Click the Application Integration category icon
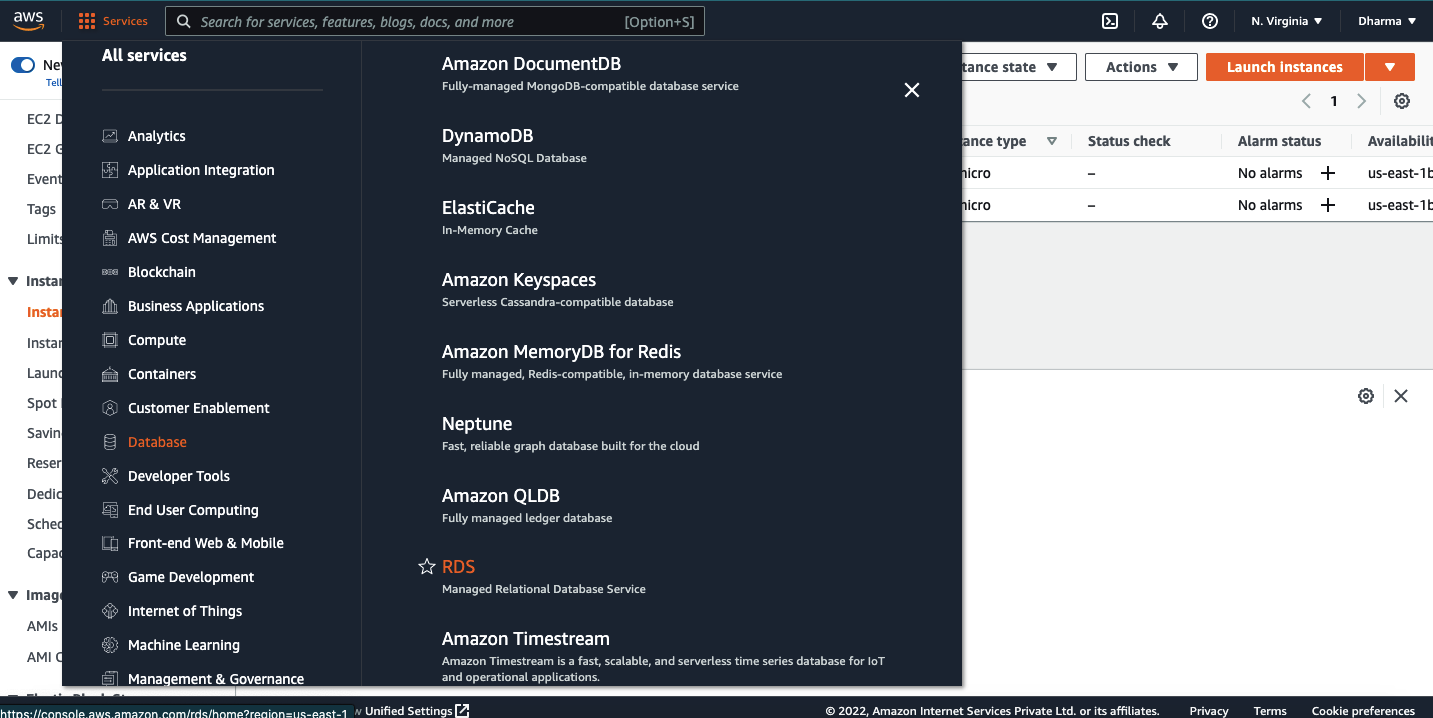 pos(110,170)
